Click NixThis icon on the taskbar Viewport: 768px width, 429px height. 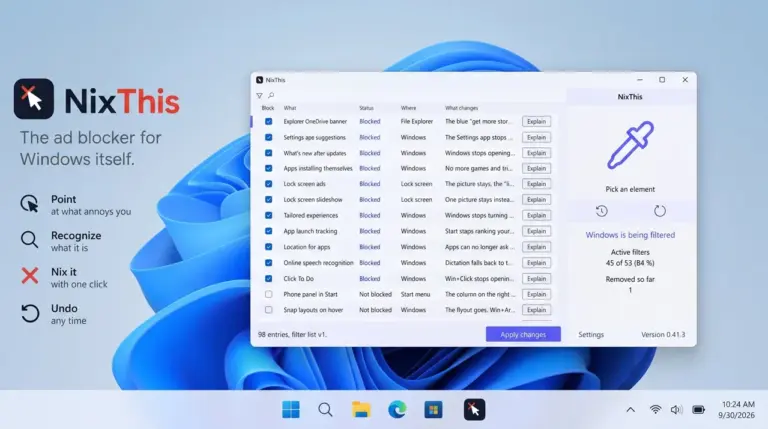pos(474,409)
